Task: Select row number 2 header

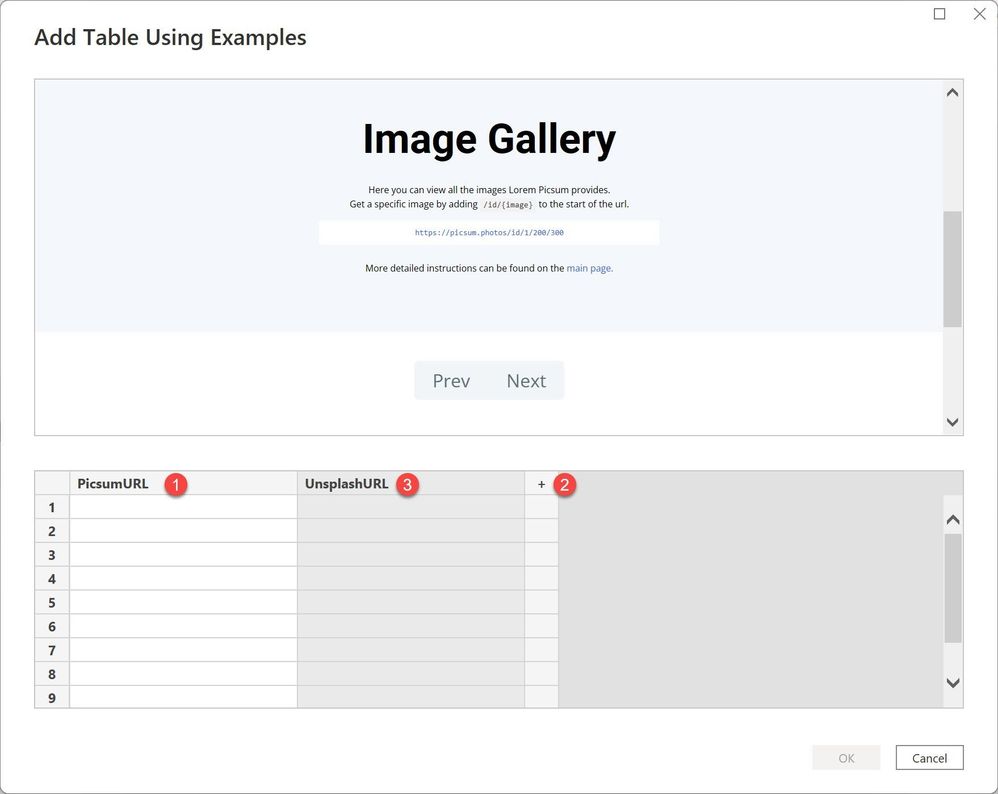Action: coord(52,531)
